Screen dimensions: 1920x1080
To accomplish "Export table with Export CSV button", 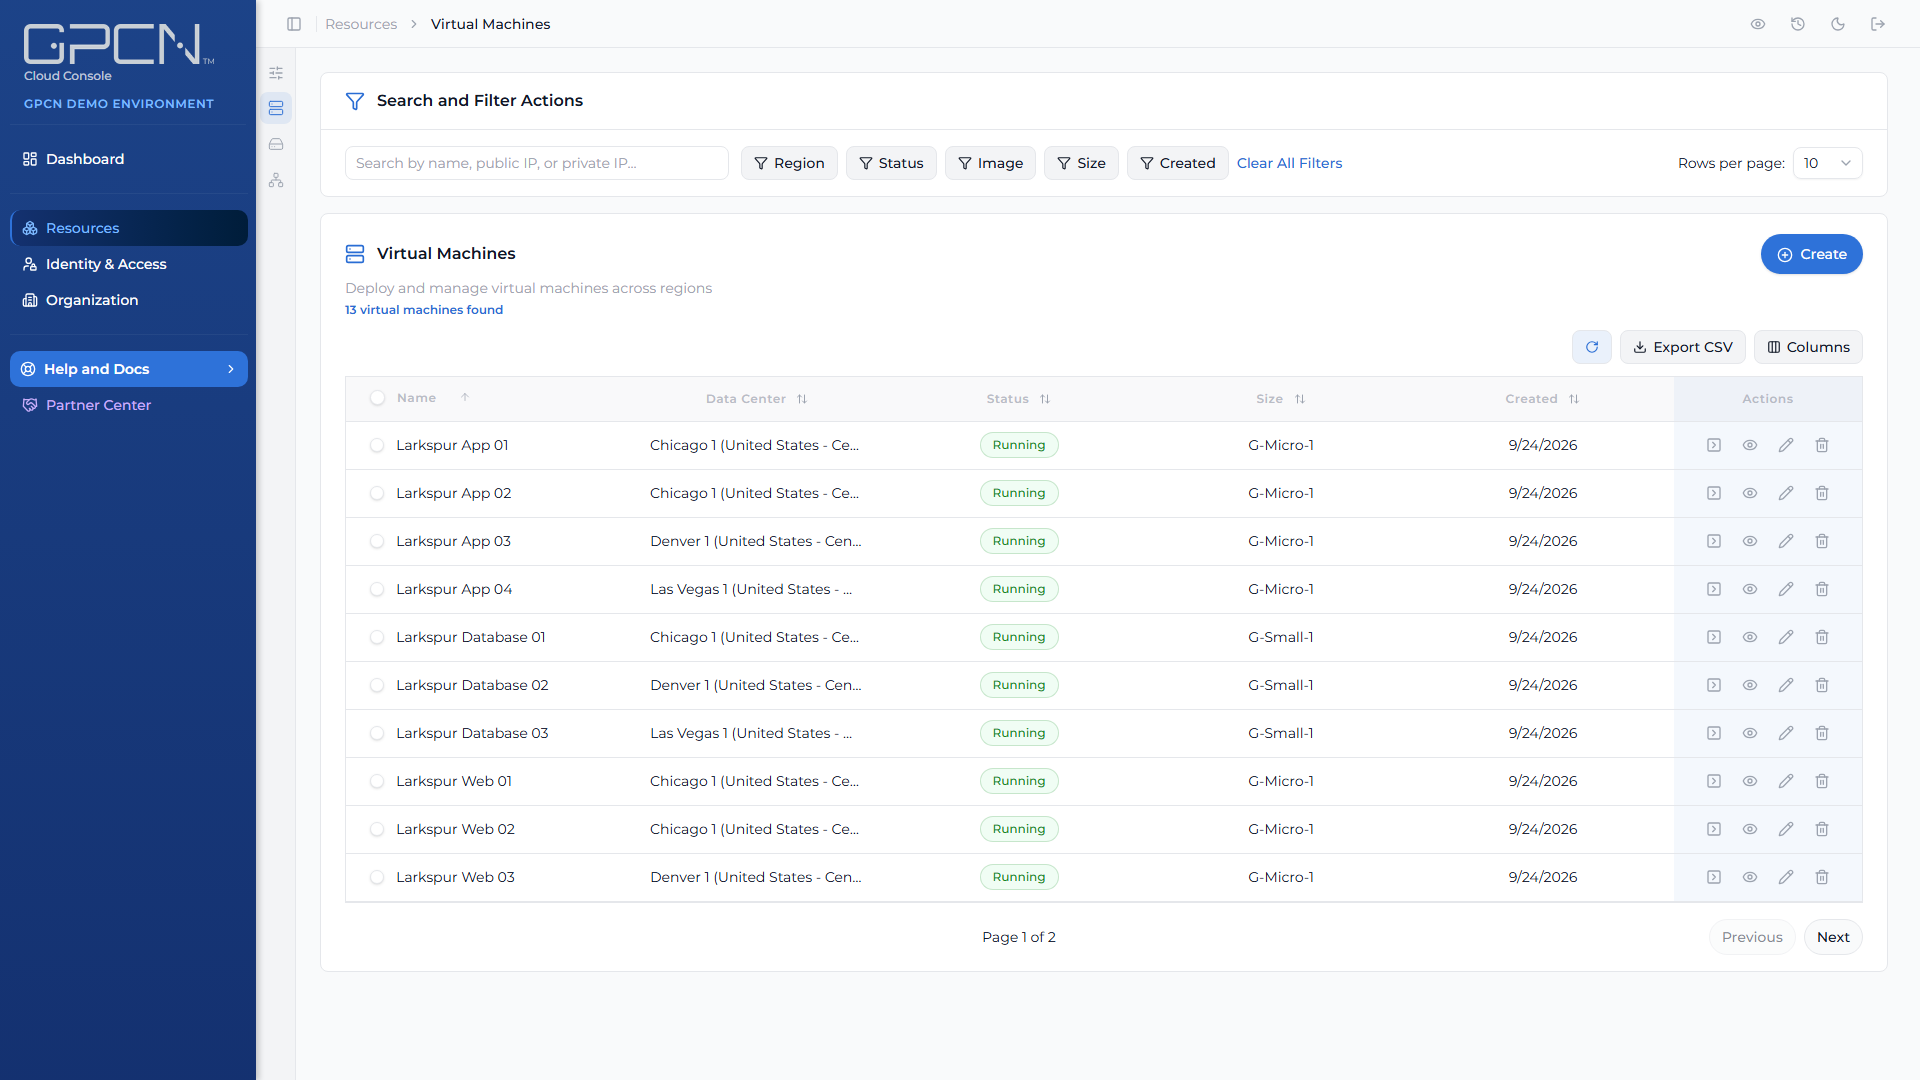I will click(x=1683, y=347).
